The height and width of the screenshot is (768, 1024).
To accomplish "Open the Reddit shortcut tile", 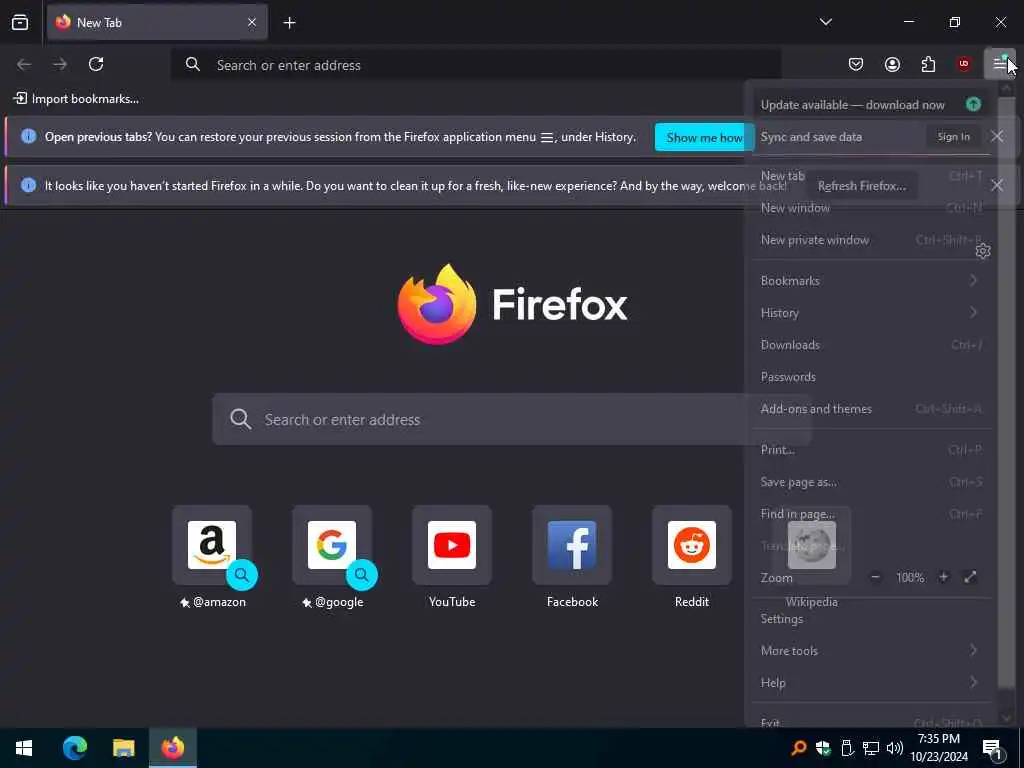I will point(692,545).
